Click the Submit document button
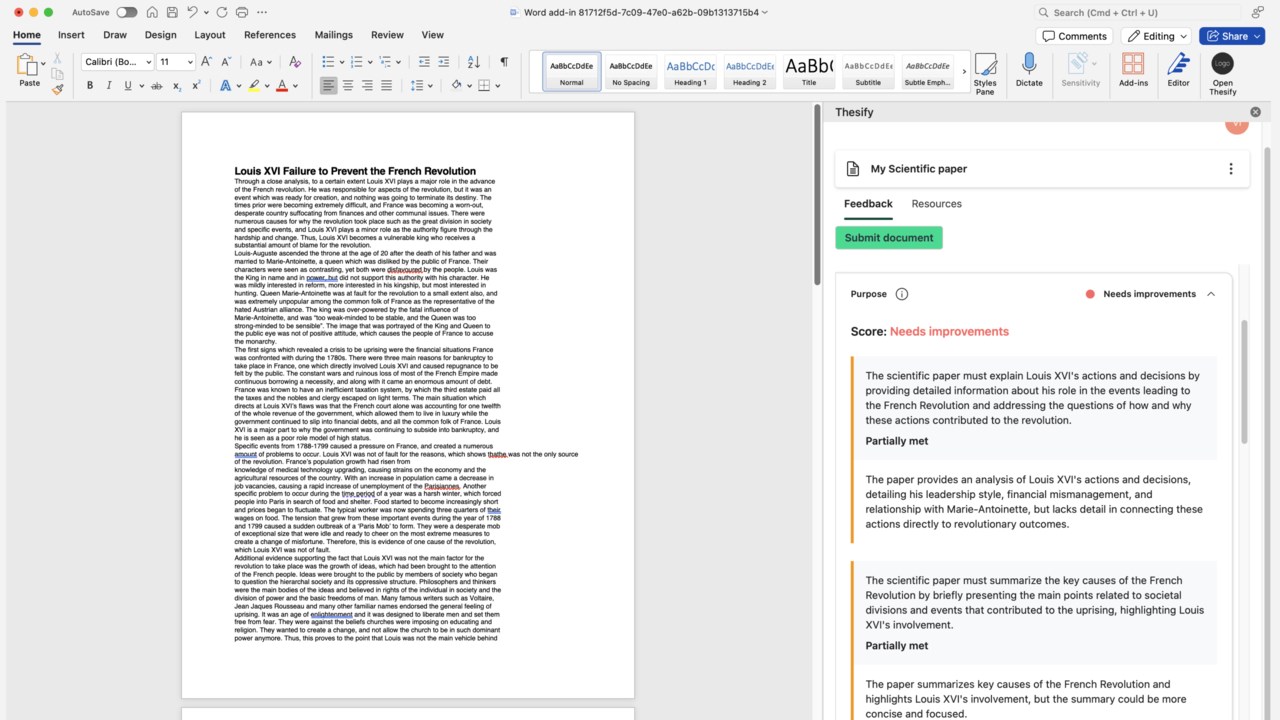 pyautogui.click(x=889, y=238)
